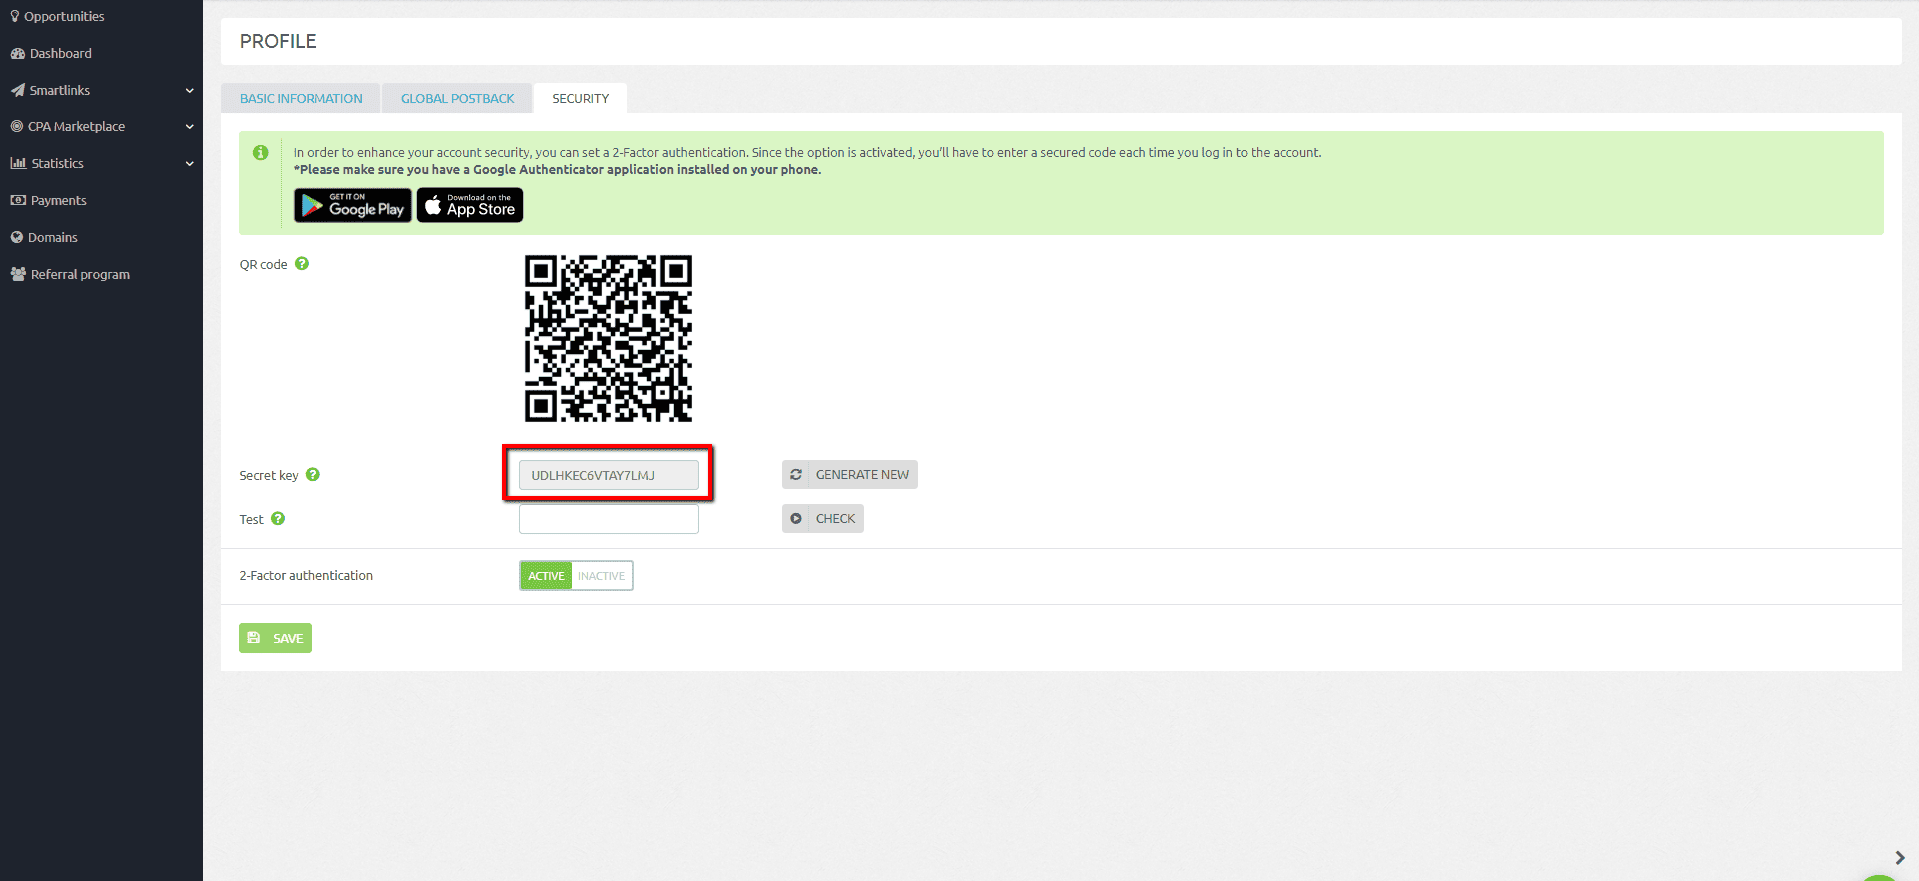The image size is (1919, 881).
Task: Open Referral program page
Action: click(x=80, y=275)
